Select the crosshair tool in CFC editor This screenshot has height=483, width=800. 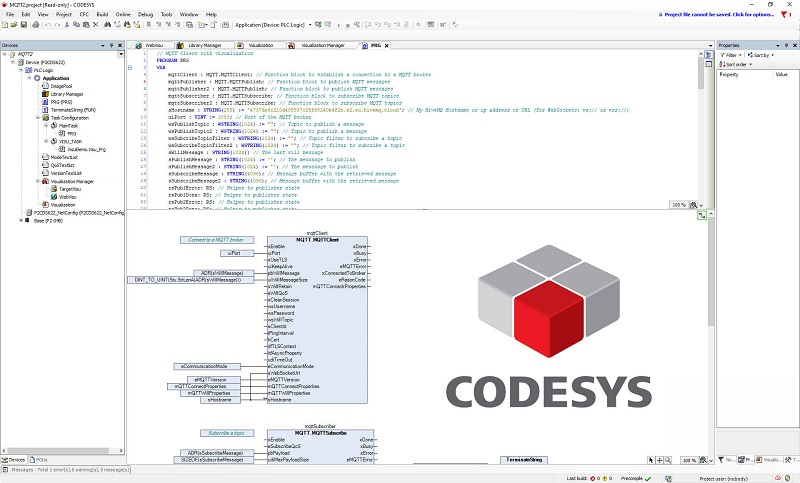click(659, 460)
